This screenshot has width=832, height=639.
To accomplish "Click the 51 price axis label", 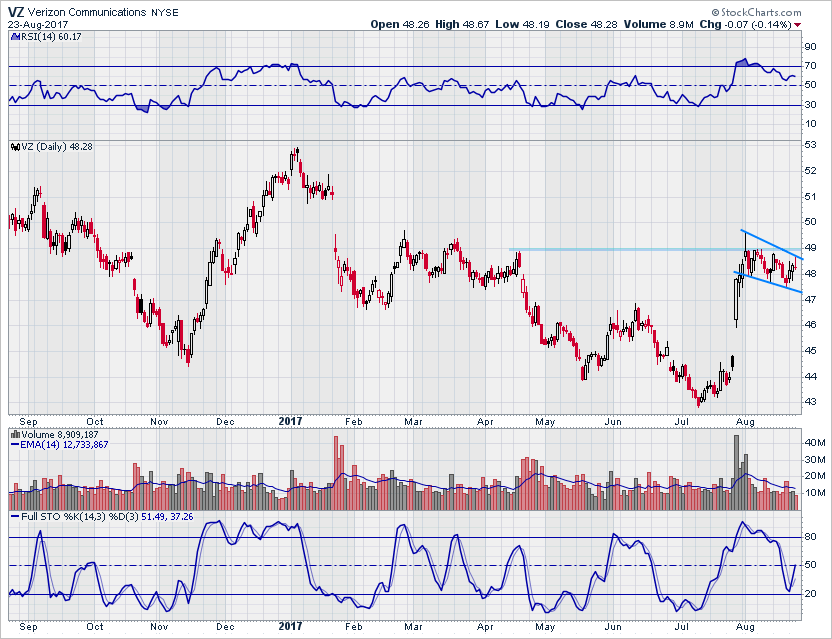I will click(x=810, y=196).
